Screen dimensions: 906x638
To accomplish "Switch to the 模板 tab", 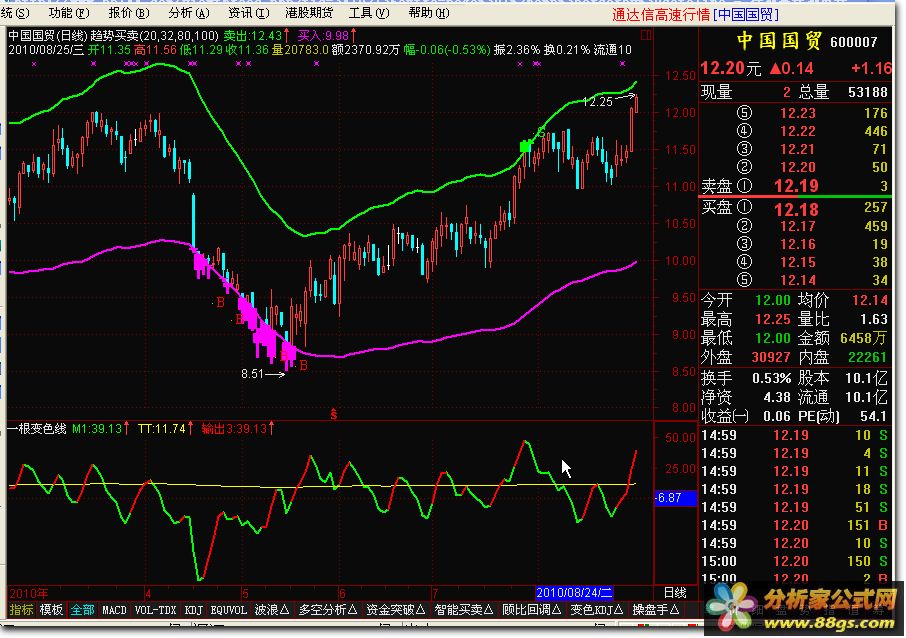I will point(51,610).
